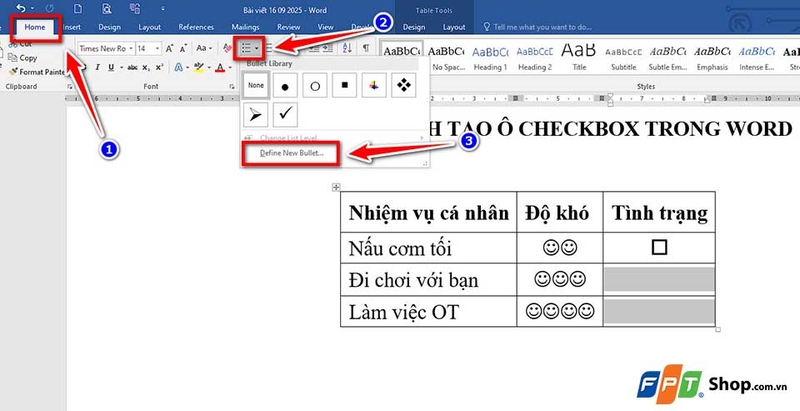Choose the checkmark bullet

tap(285, 115)
